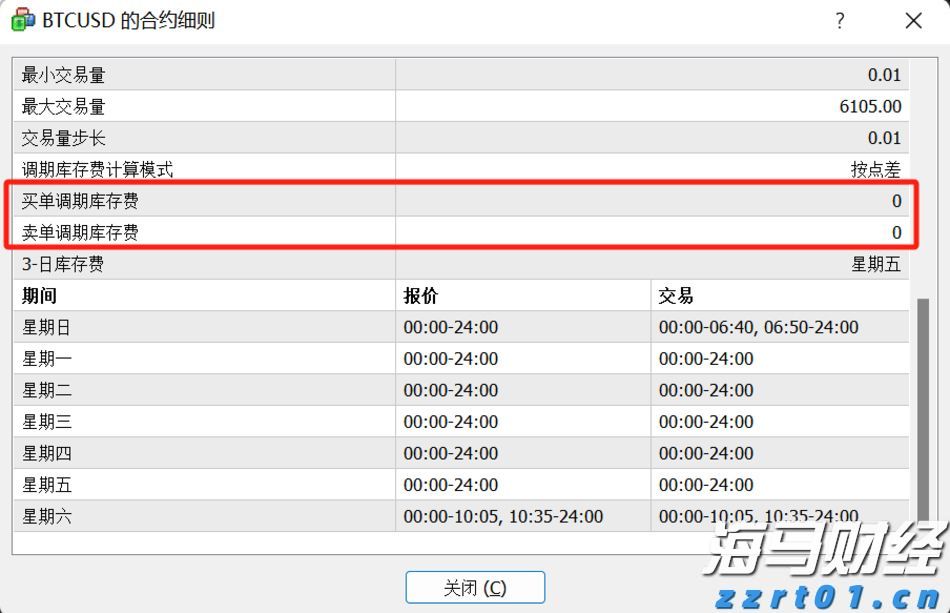Image resolution: width=950 pixels, height=613 pixels.
Task: Select the 调期库存费计算模式 row
Action: pos(200,169)
